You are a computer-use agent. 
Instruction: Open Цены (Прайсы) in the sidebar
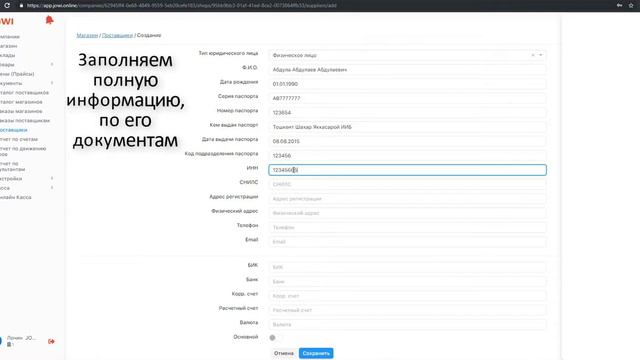click(x=17, y=74)
